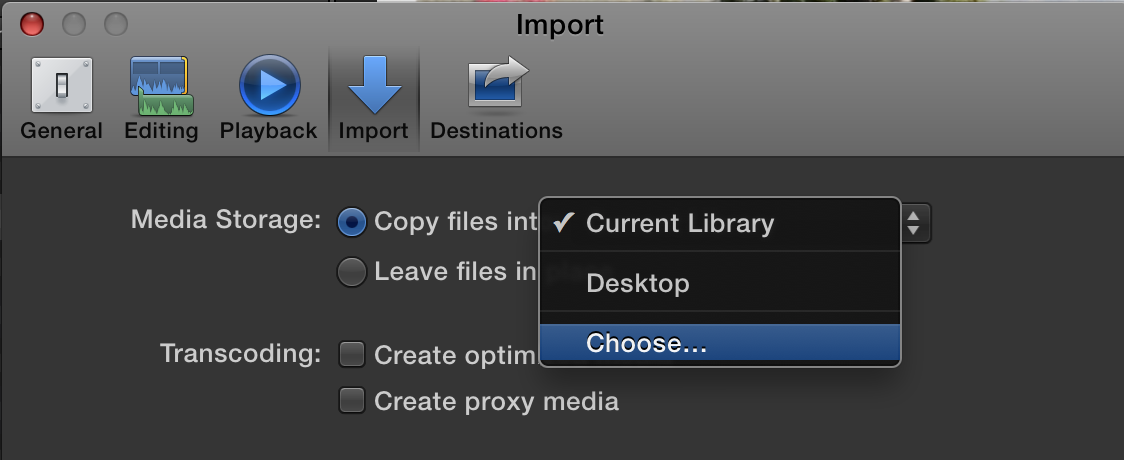Image resolution: width=1124 pixels, height=460 pixels.
Task: Click the Destinations label in toolbar
Action: [496, 131]
